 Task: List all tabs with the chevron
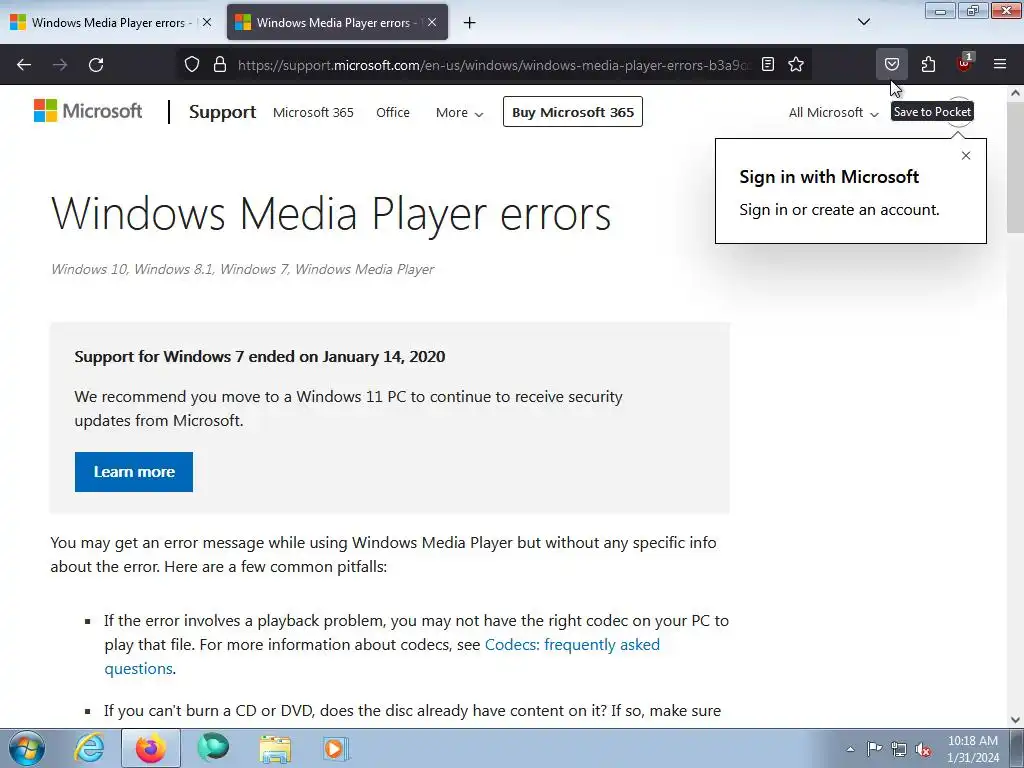864,22
